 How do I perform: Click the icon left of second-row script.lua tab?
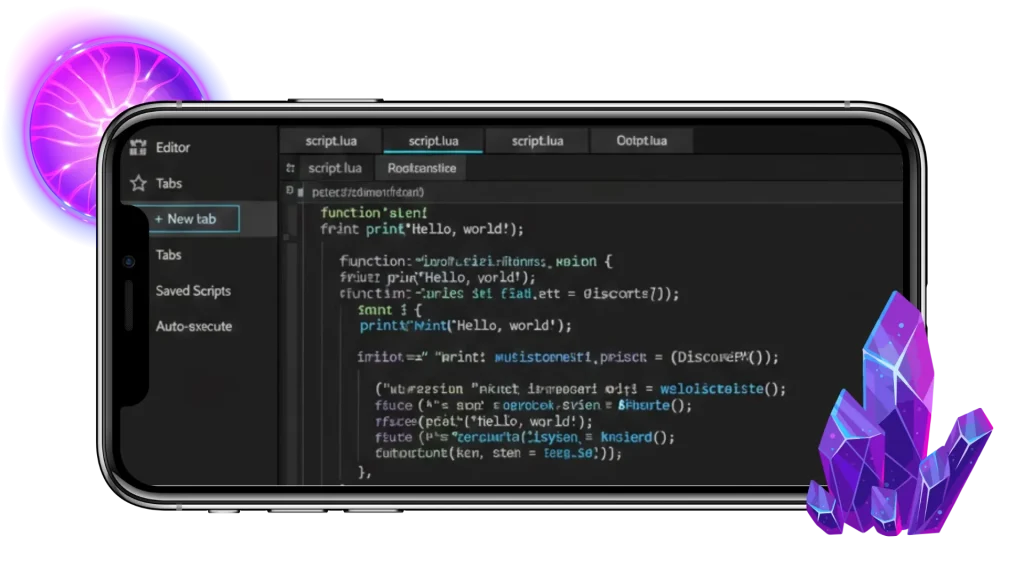(x=291, y=168)
